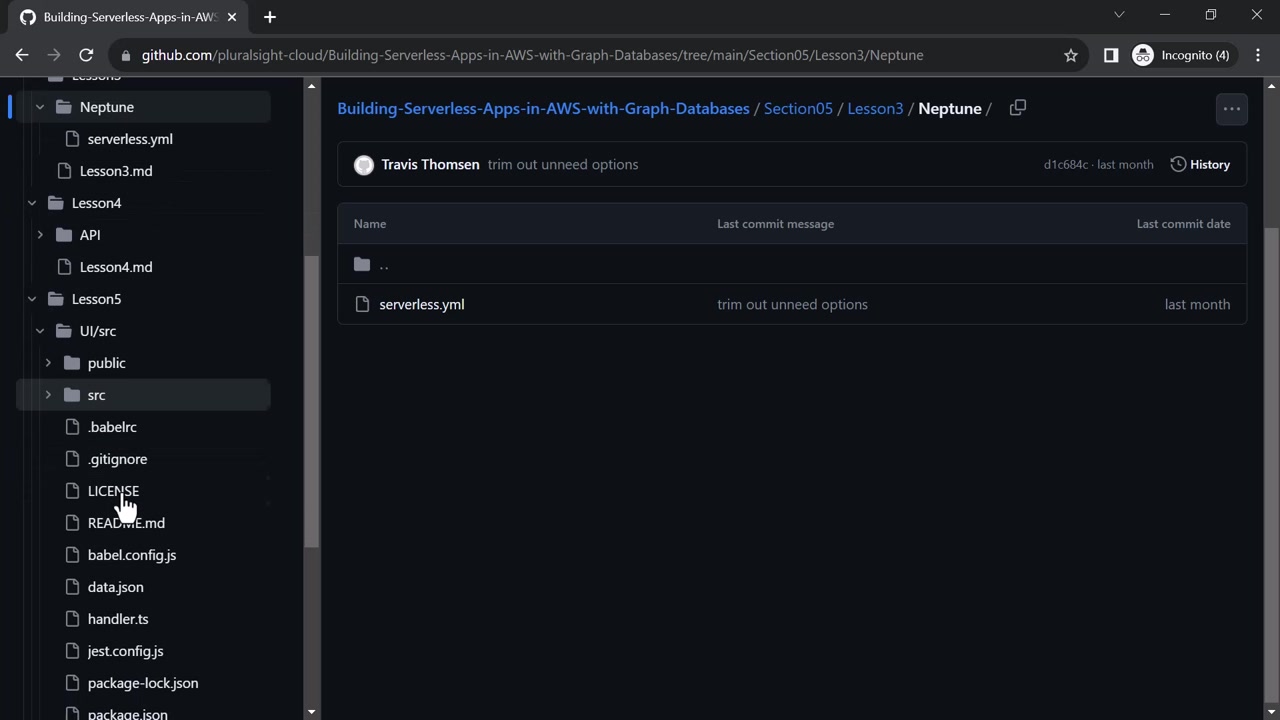1280x720 pixels.
Task: Navigate to Lesson3 breadcrumb
Action: [875, 108]
